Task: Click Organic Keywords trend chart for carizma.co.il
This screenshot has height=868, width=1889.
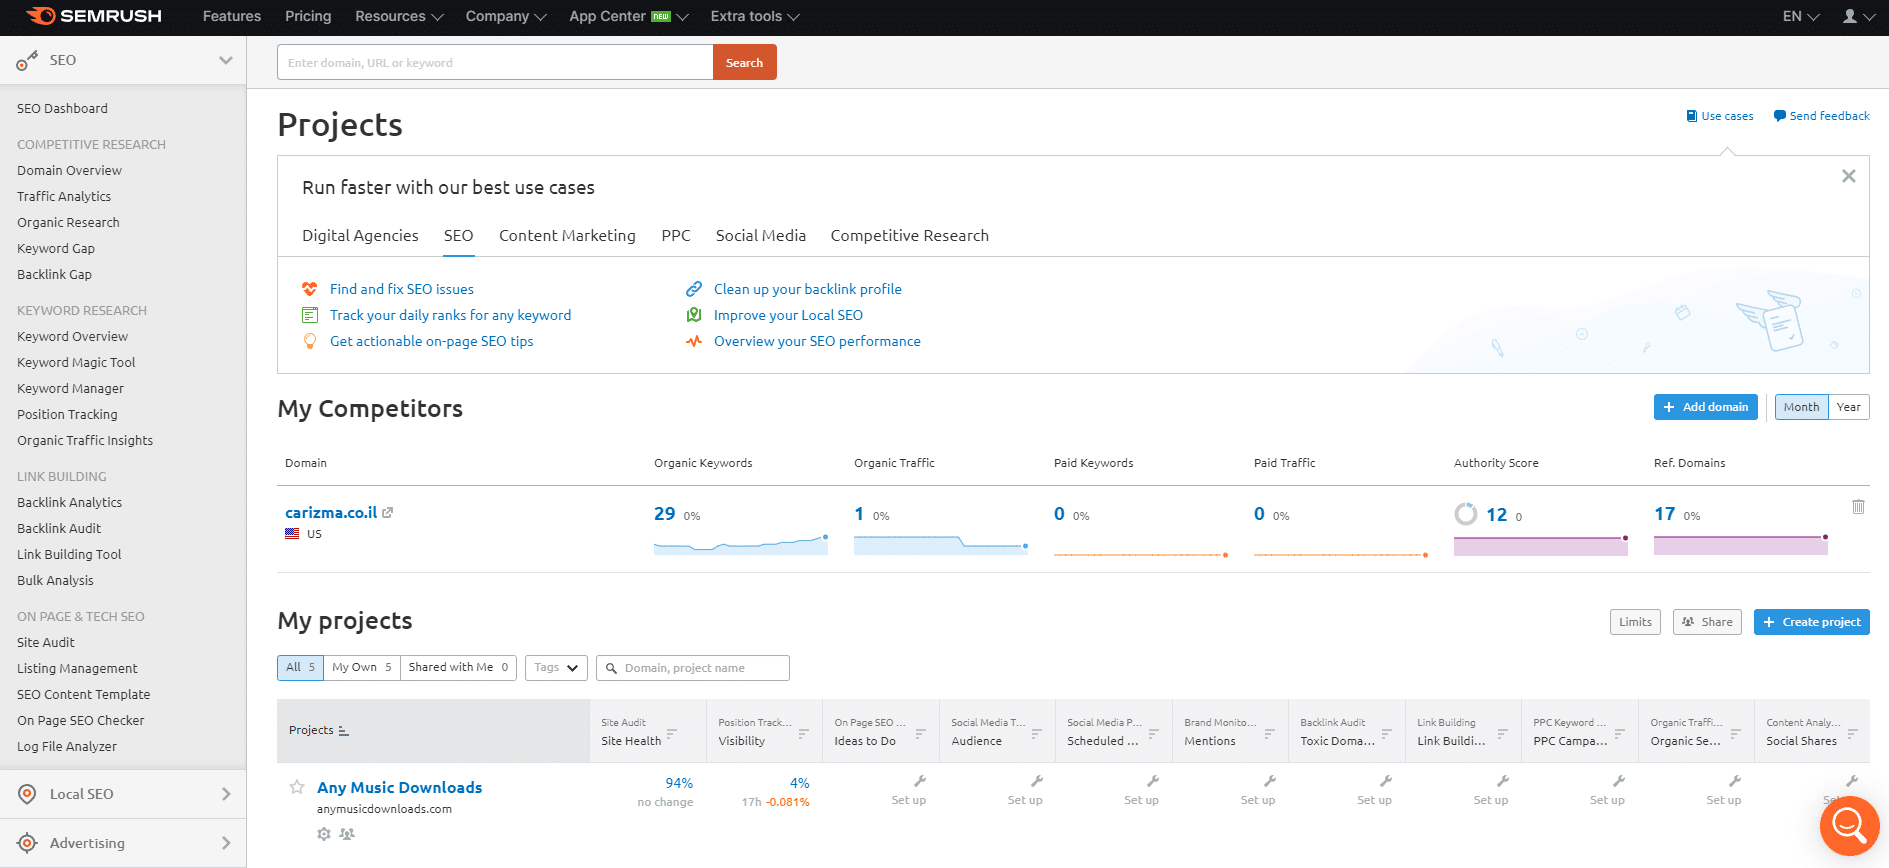Action: coord(741,544)
